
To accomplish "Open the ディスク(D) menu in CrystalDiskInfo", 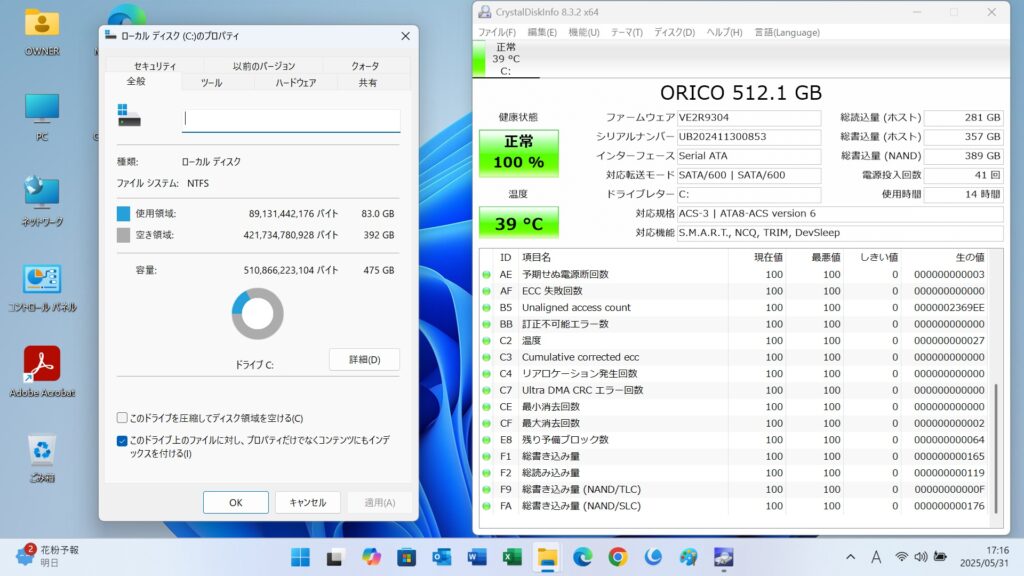I will (x=674, y=32).
